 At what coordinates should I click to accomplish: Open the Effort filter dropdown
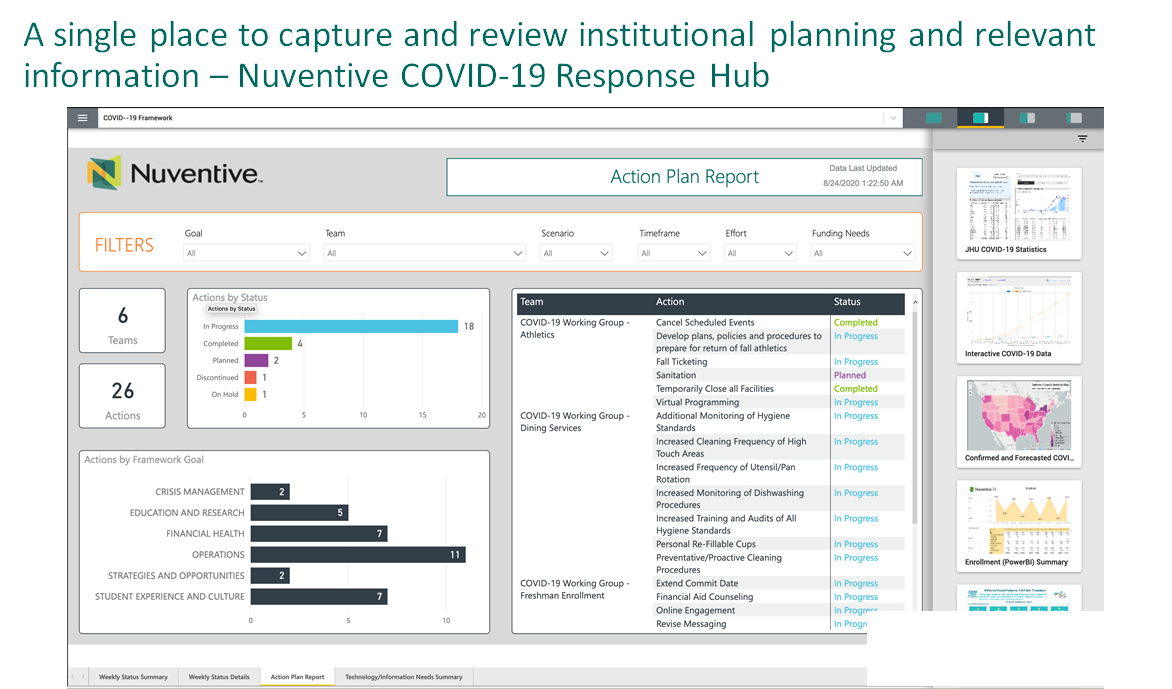click(x=759, y=253)
